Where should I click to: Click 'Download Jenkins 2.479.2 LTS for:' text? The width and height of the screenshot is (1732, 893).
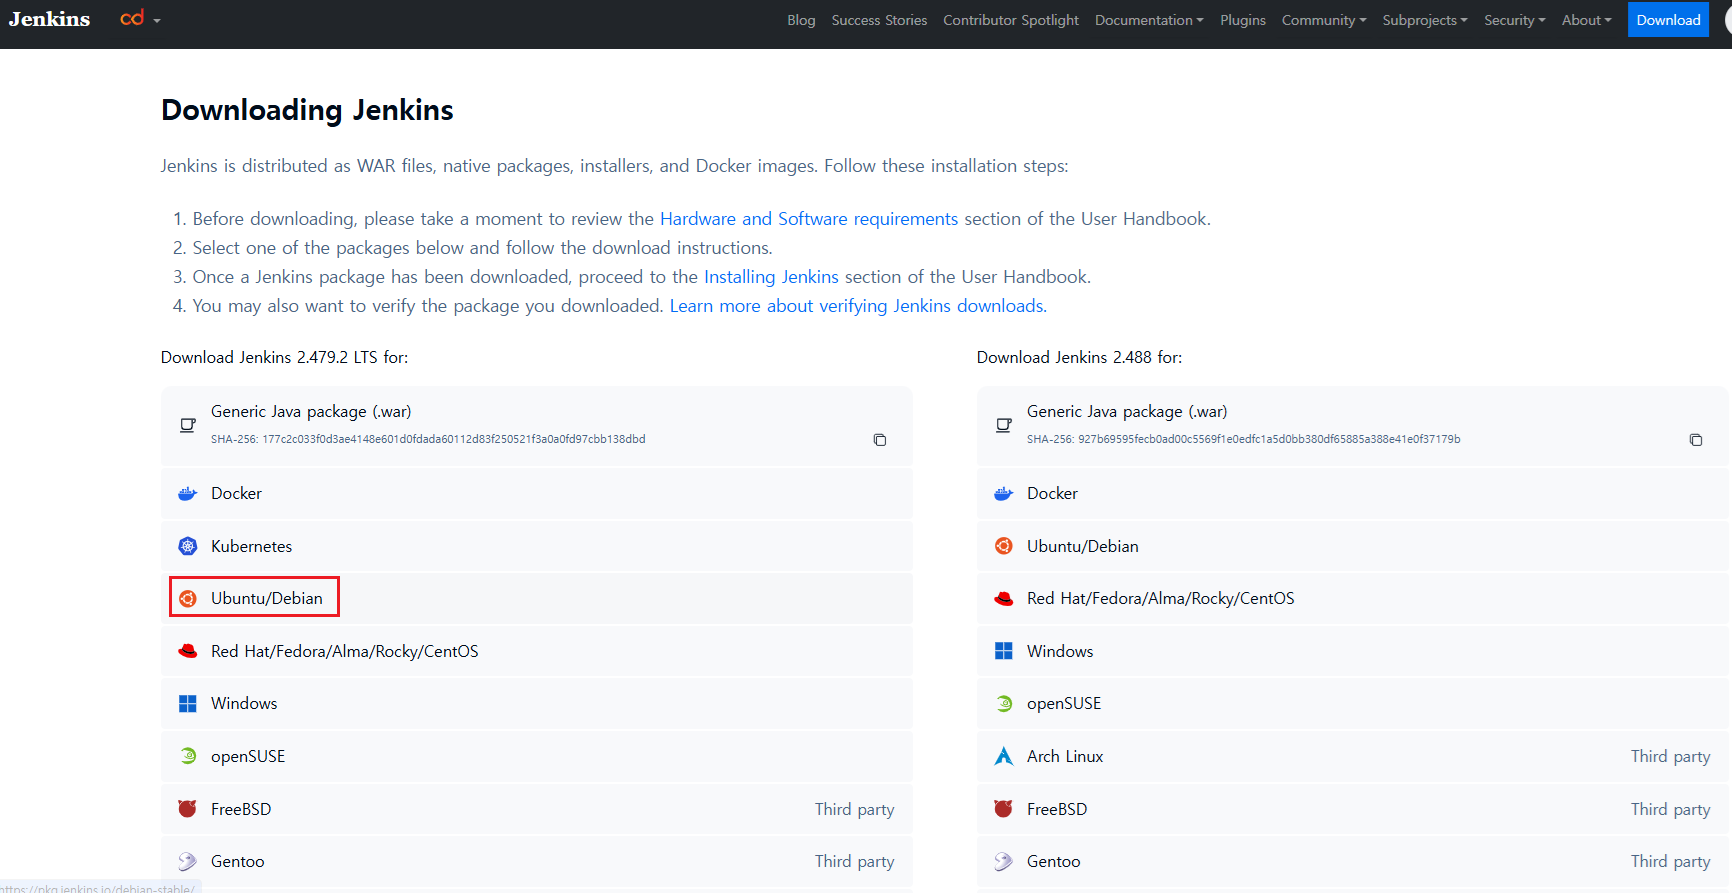(285, 357)
